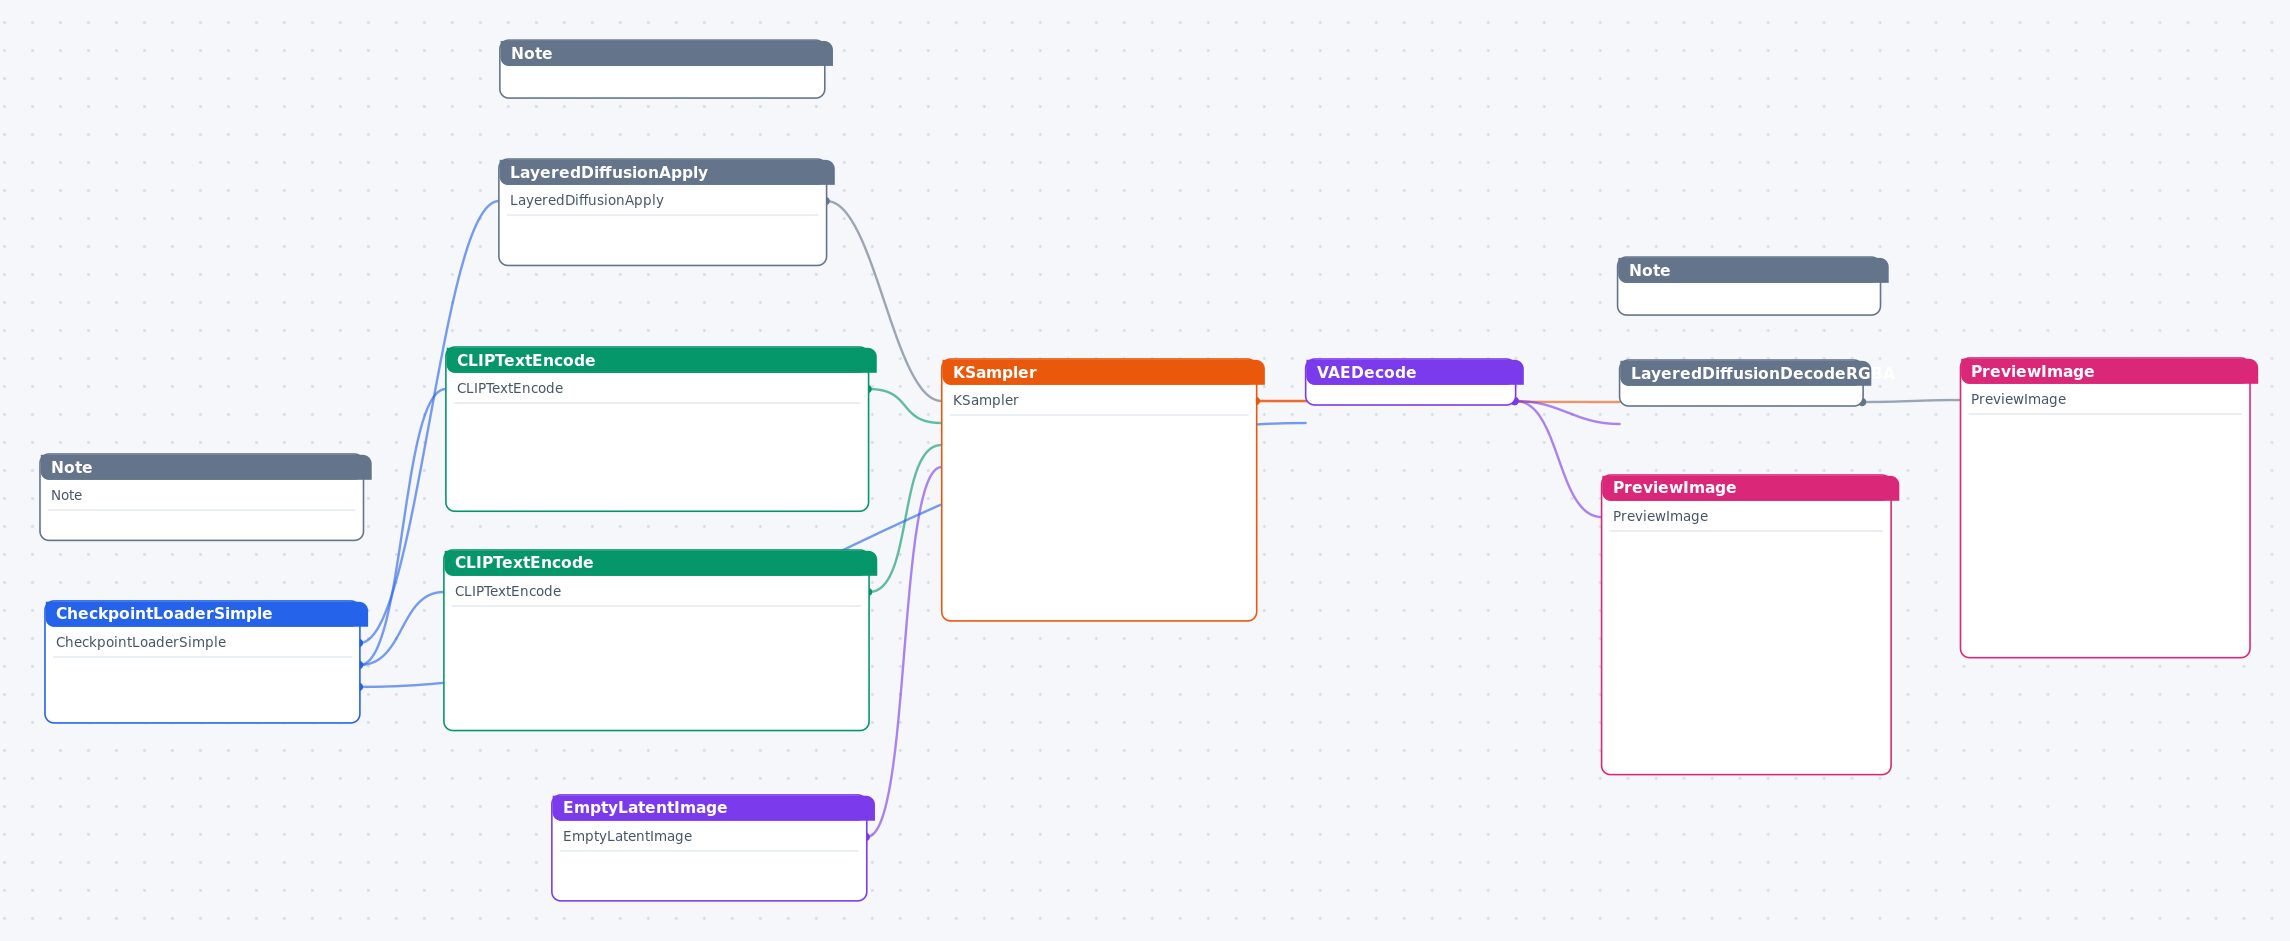
Task: Click the body label of the PreviewImage node below LayeredDiffusionDecodeRGBA
Action: pyautogui.click(x=1660, y=516)
